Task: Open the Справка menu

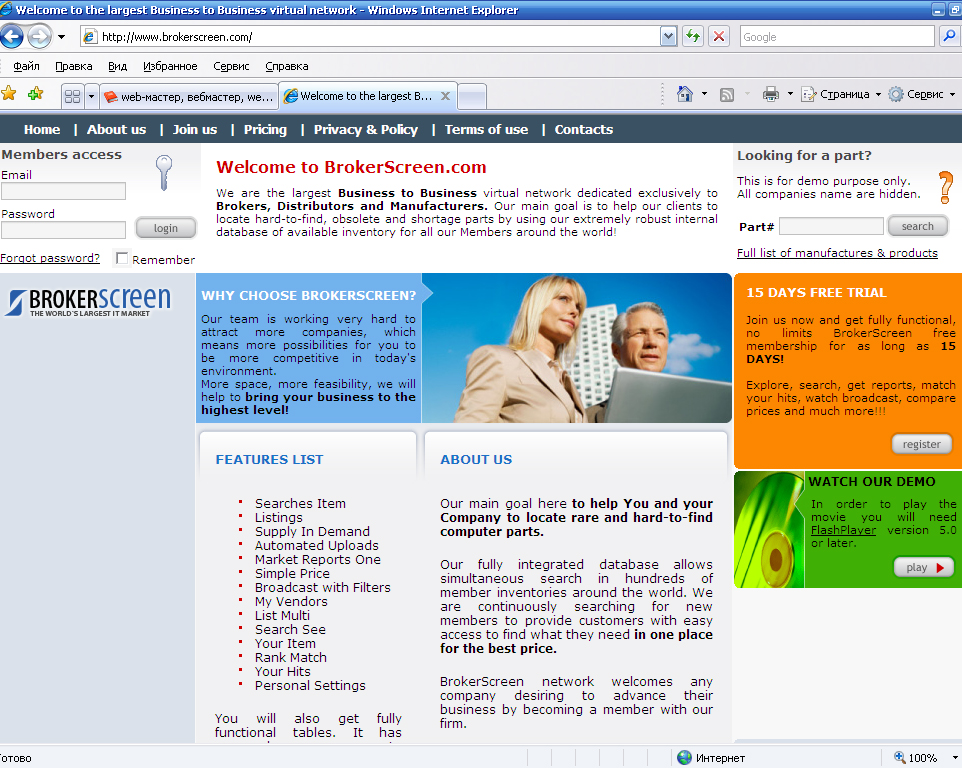Action: [x=287, y=66]
